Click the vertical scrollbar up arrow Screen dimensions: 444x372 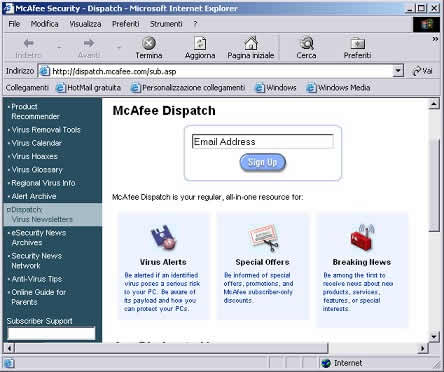click(x=434, y=104)
